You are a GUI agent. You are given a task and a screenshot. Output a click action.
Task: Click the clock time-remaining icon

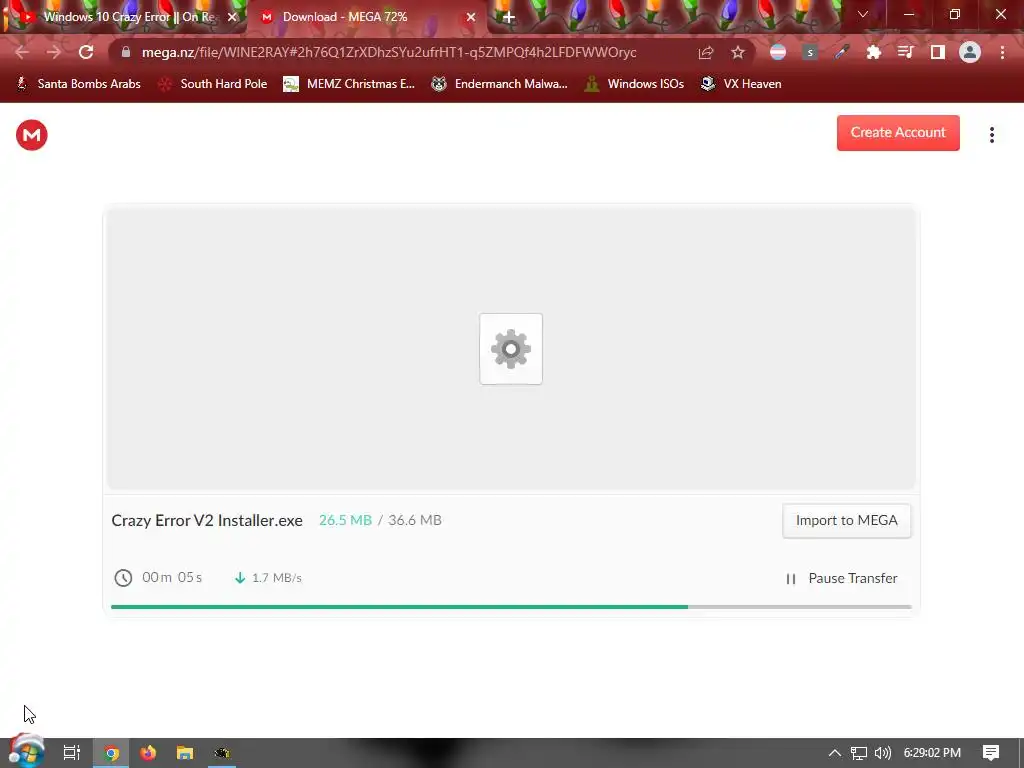[123, 578]
